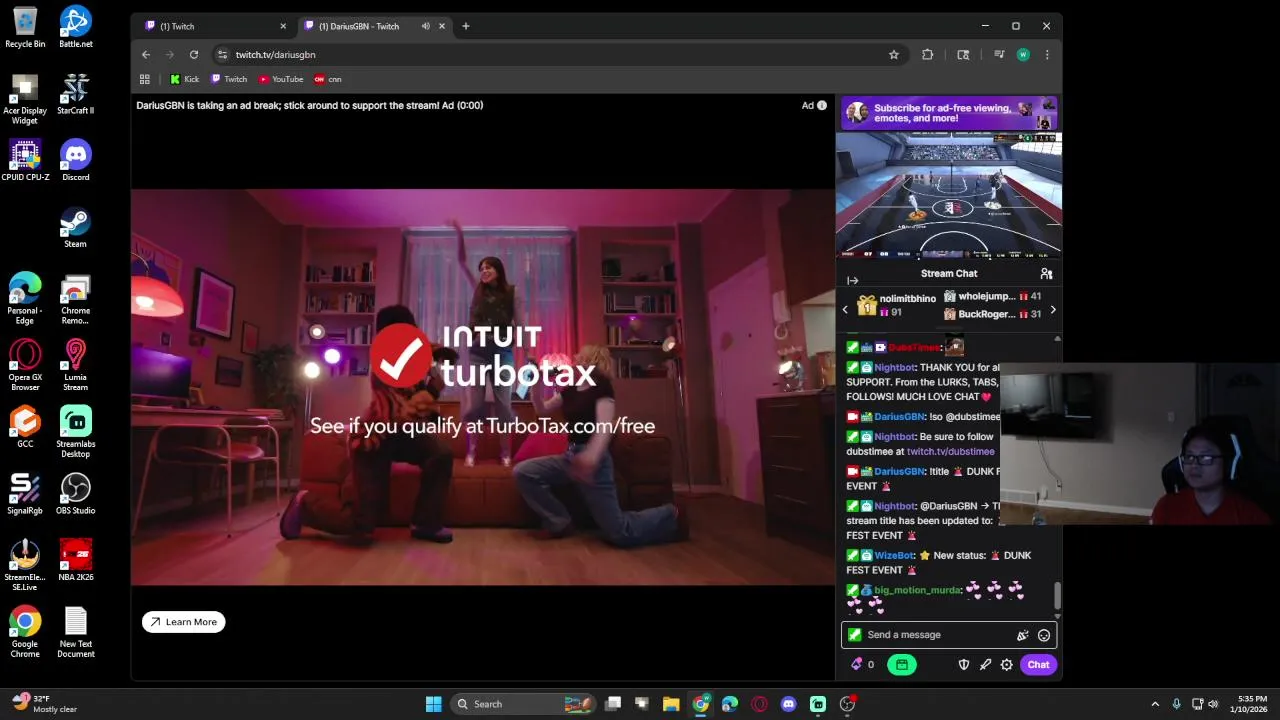The height and width of the screenshot is (720, 1280).
Task: Bookmark this page with star icon
Action: [x=894, y=55]
